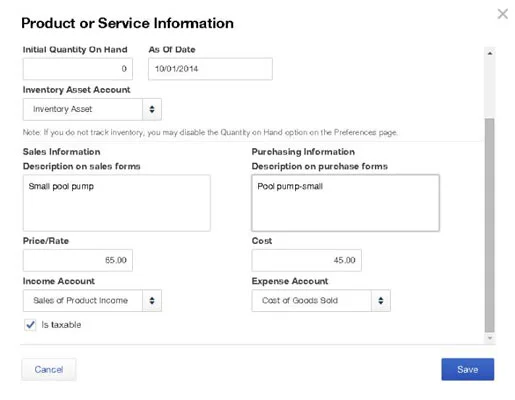Viewport: 515px width, 400px height.
Task: Click the Income Account dropdown arrows
Action: tap(152, 301)
